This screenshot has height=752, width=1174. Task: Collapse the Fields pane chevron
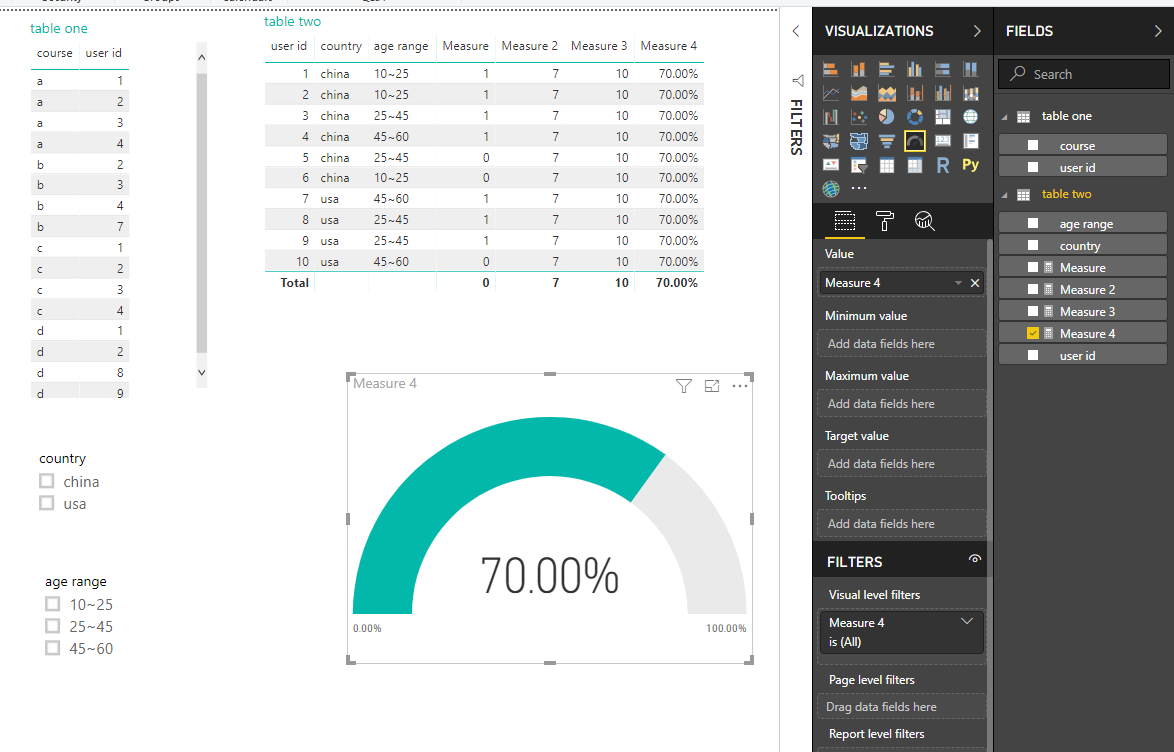(1158, 31)
